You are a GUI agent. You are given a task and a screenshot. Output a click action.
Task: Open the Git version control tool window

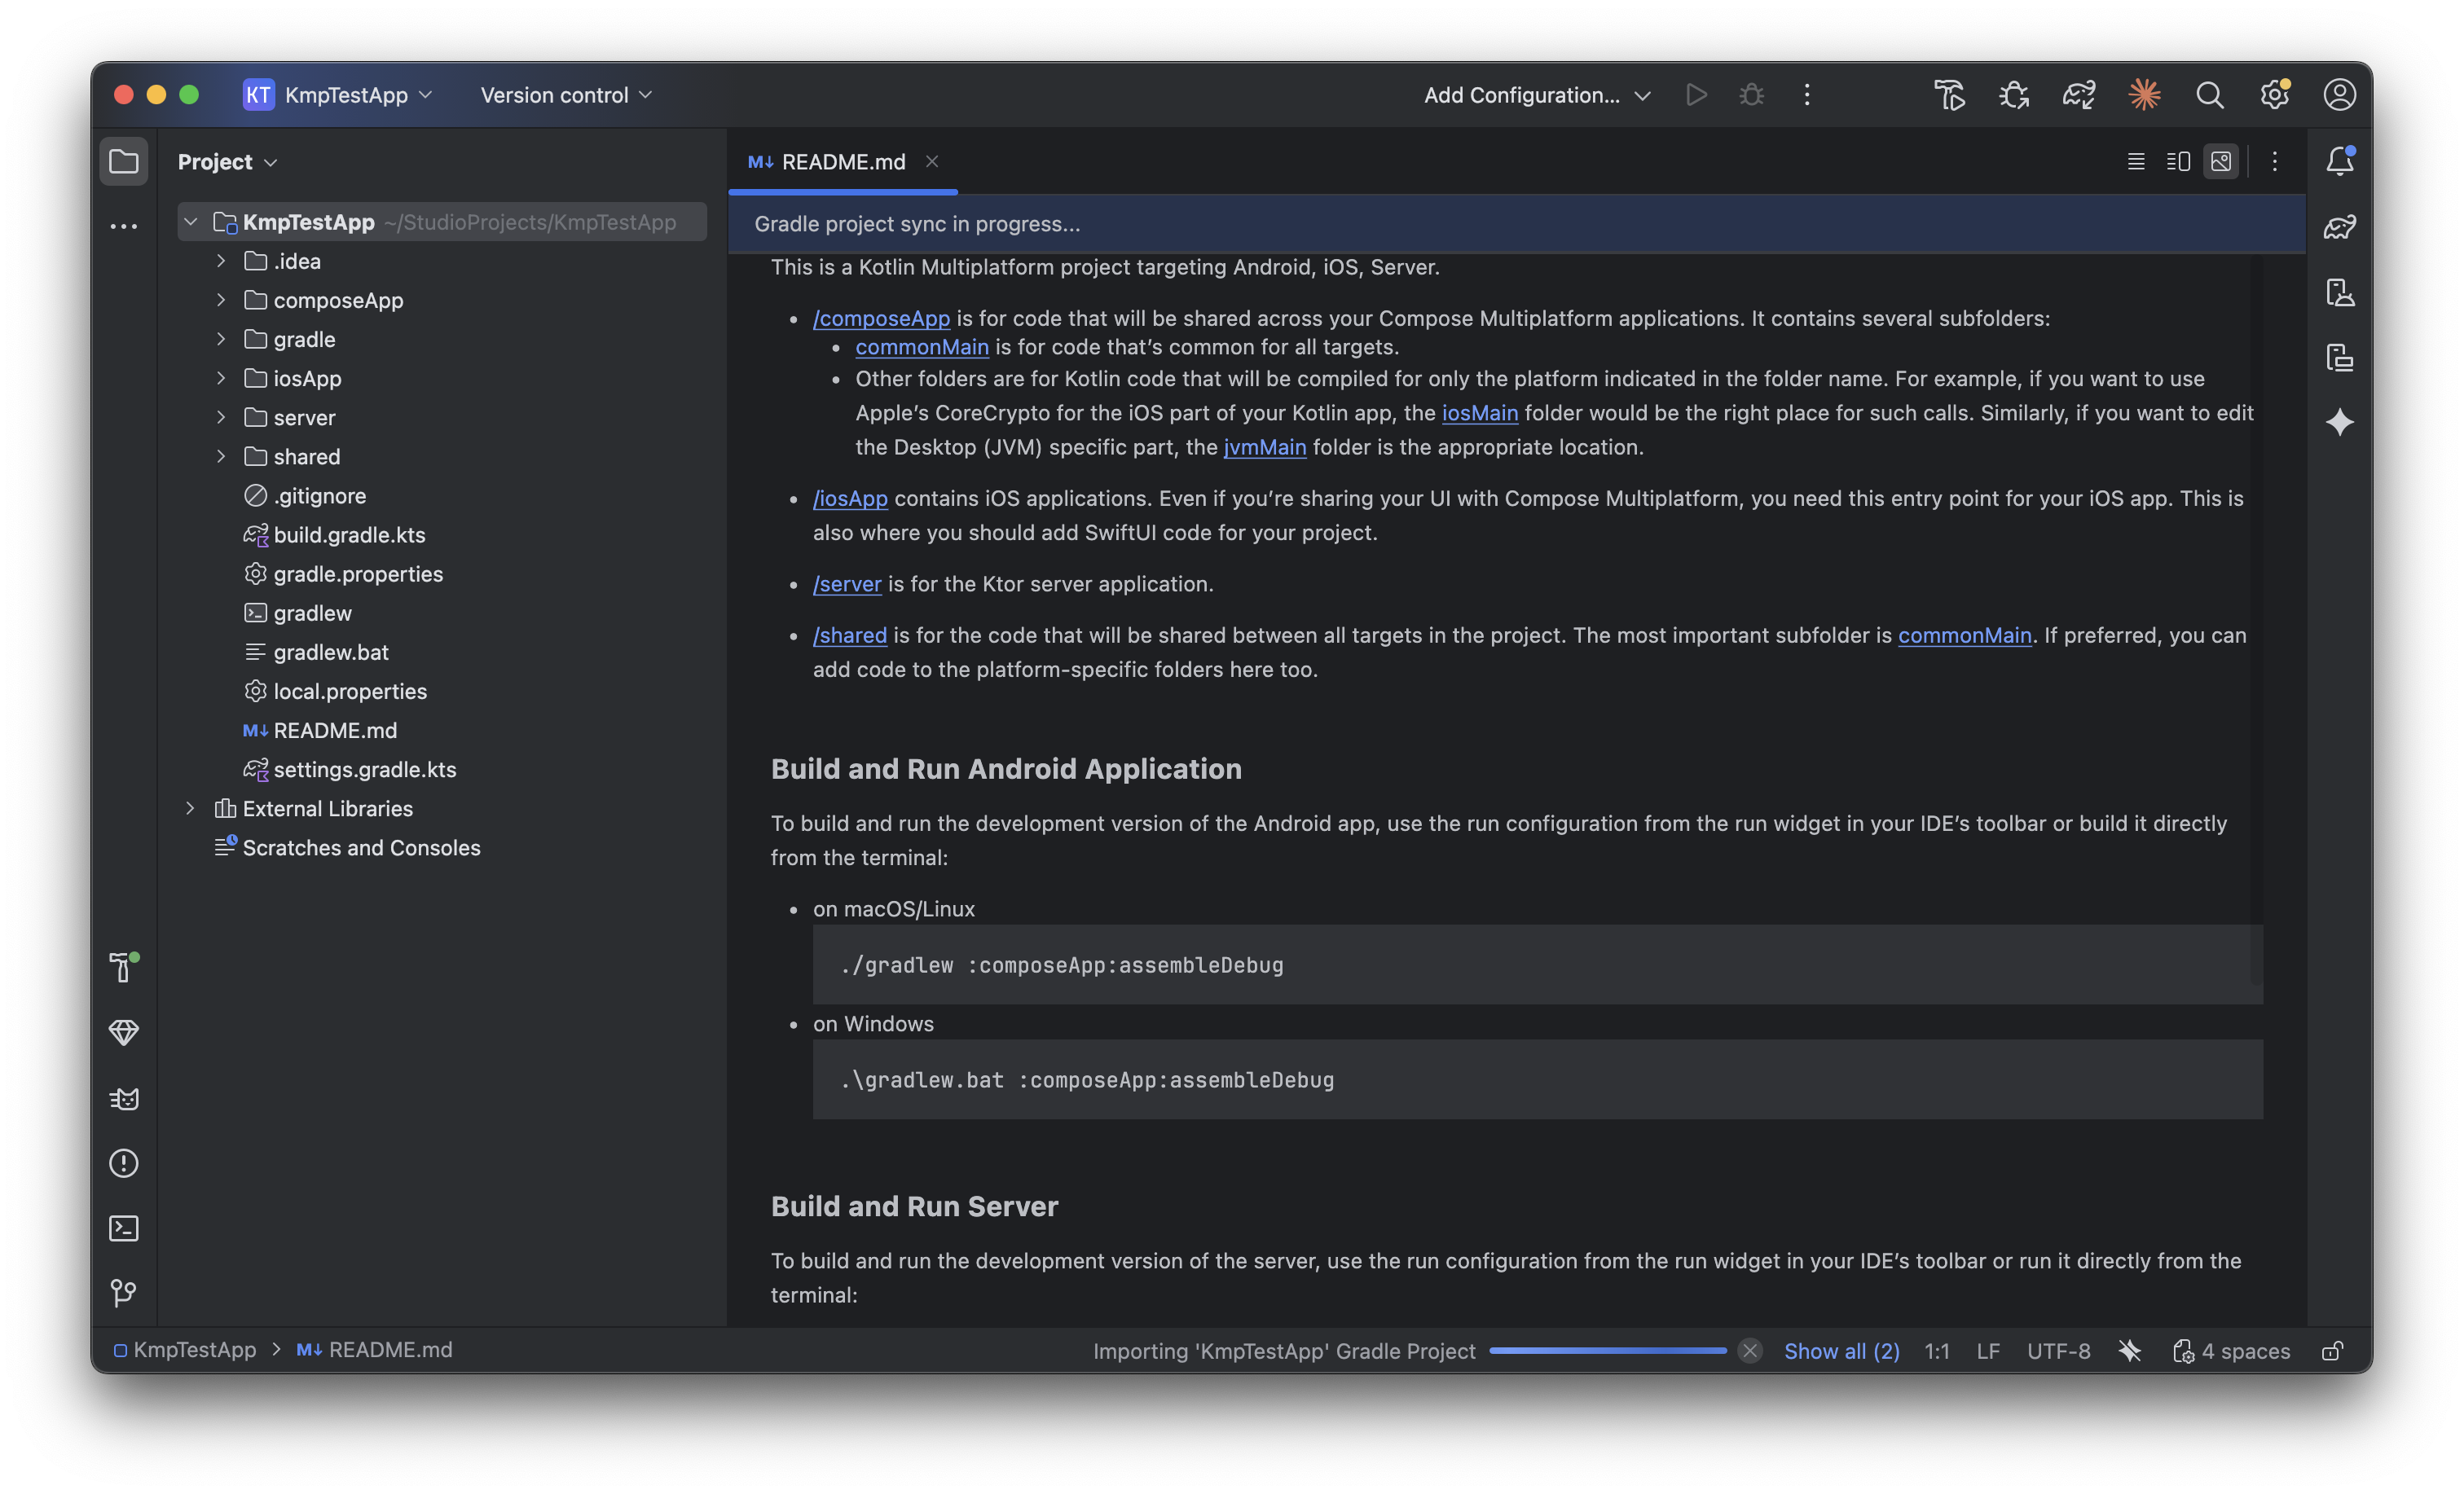click(123, 1293)
